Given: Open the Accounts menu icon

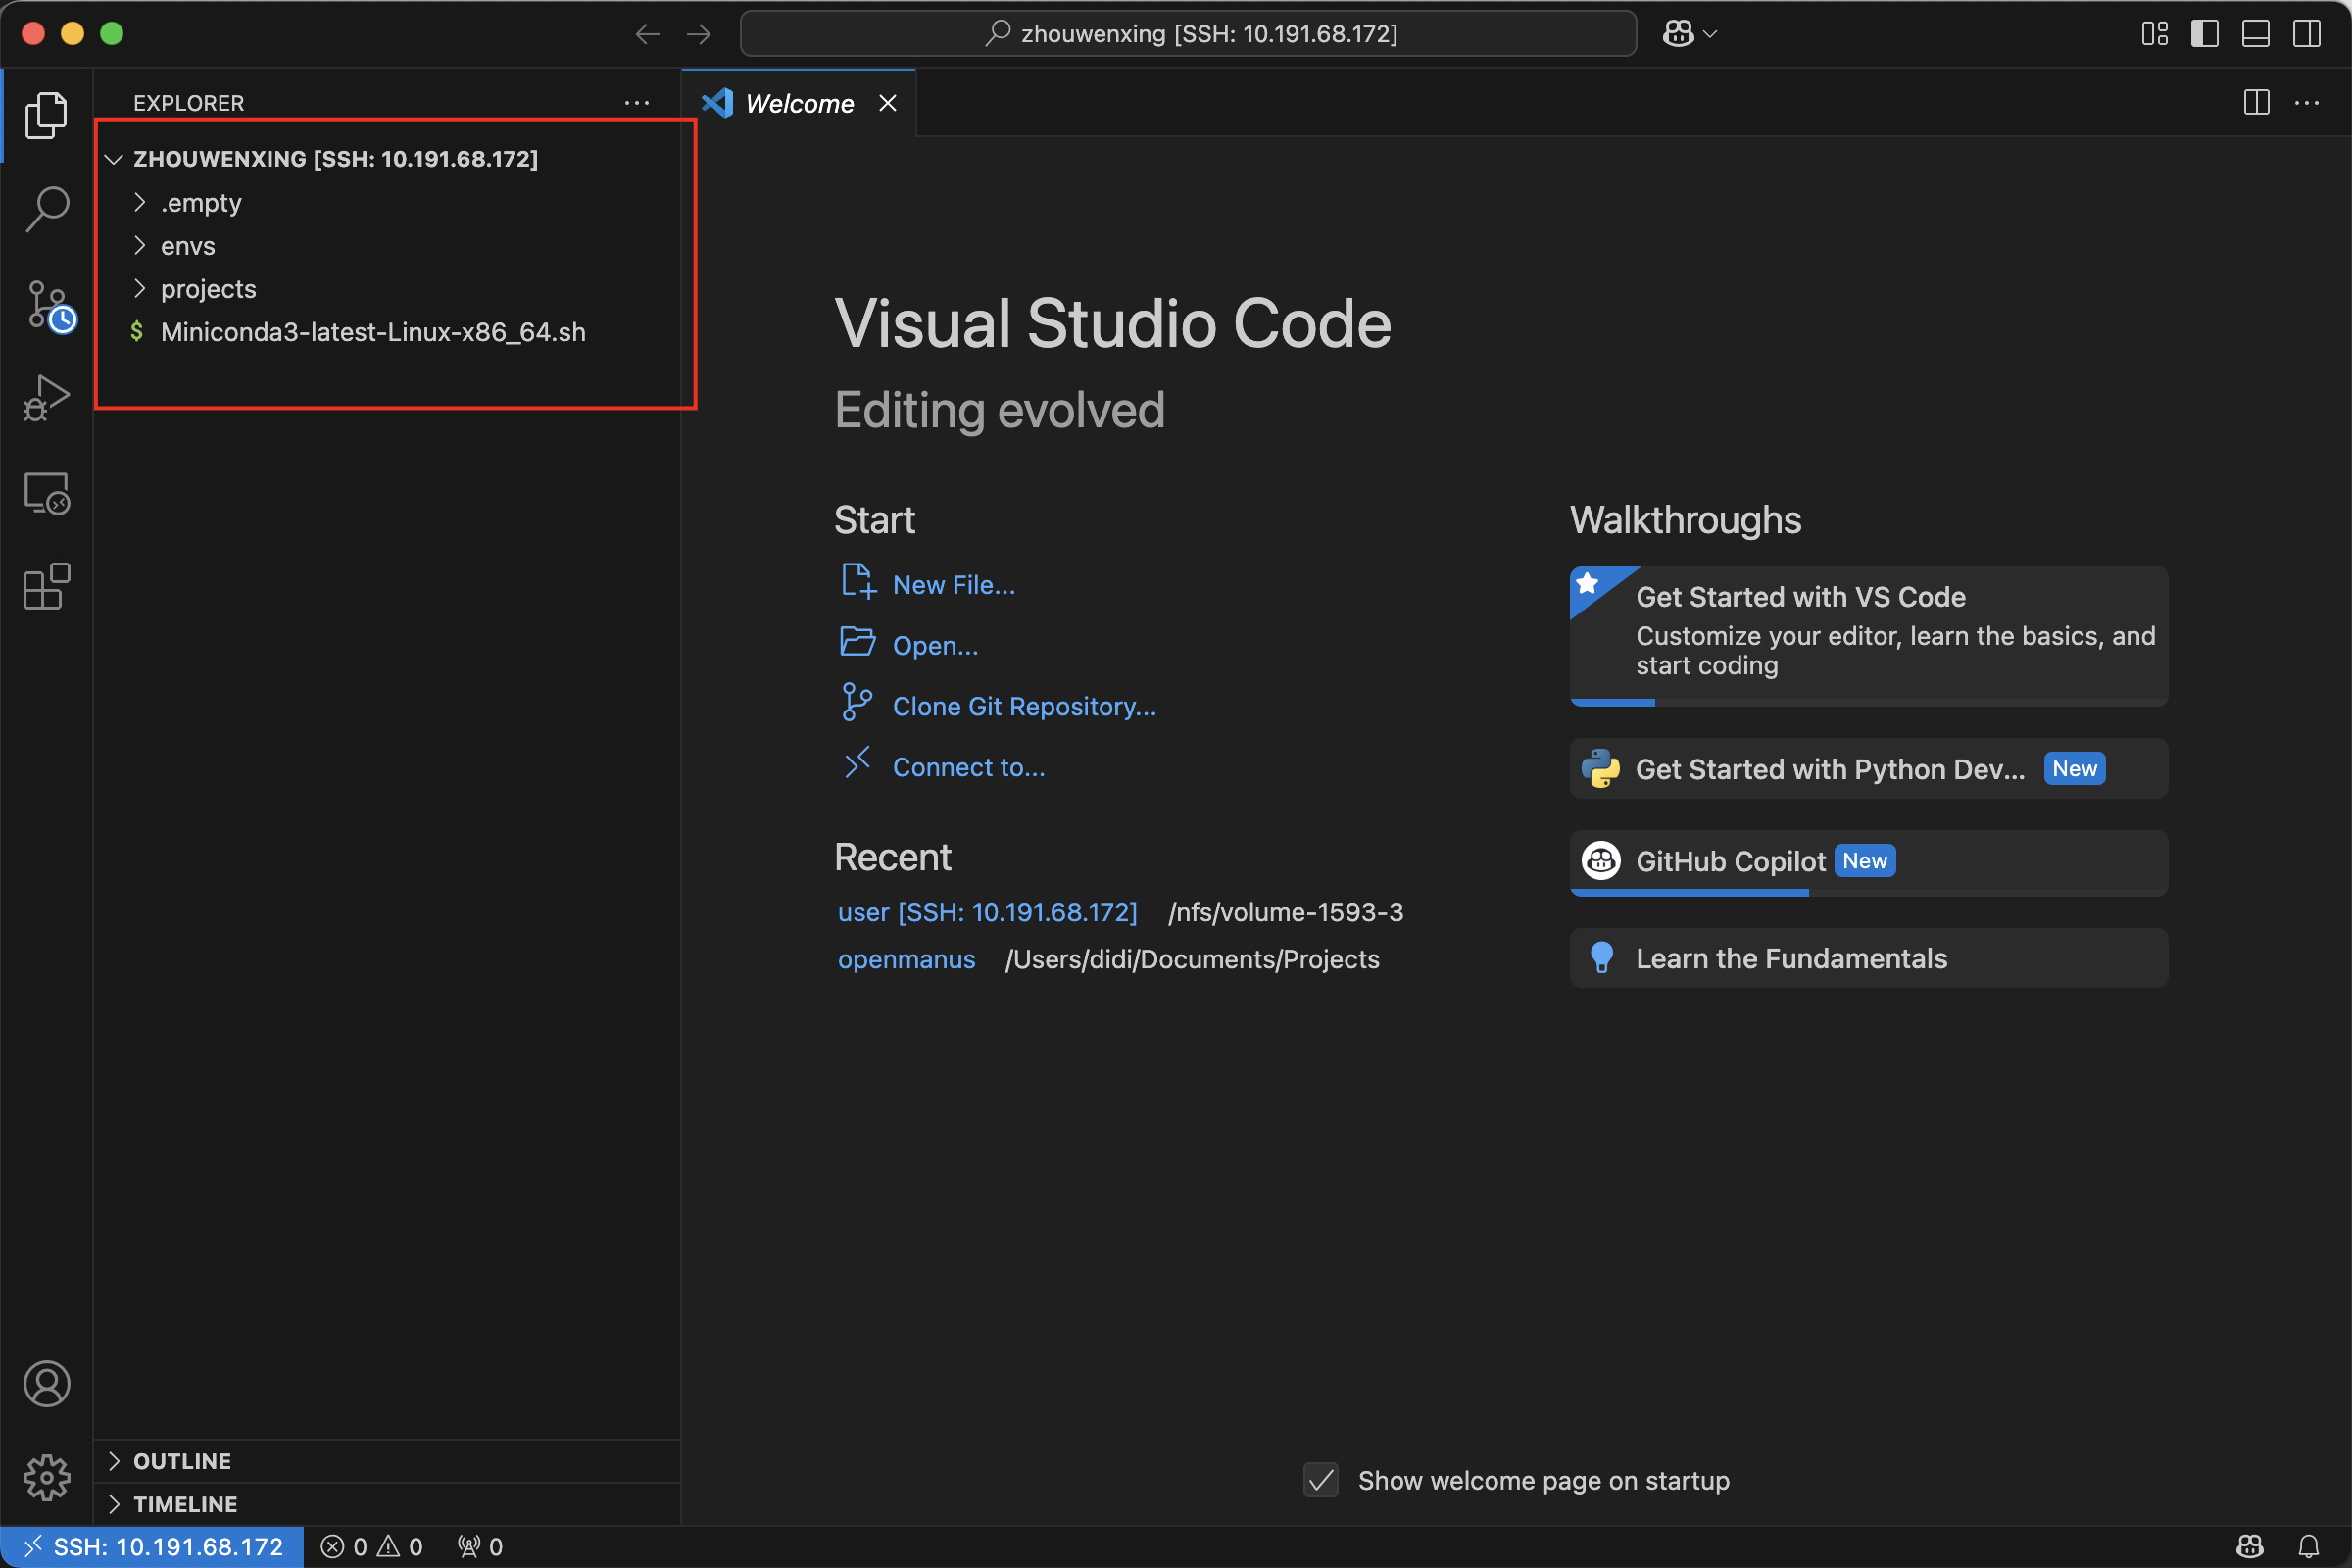Looking at the screenshot, I should [46, 1384].
